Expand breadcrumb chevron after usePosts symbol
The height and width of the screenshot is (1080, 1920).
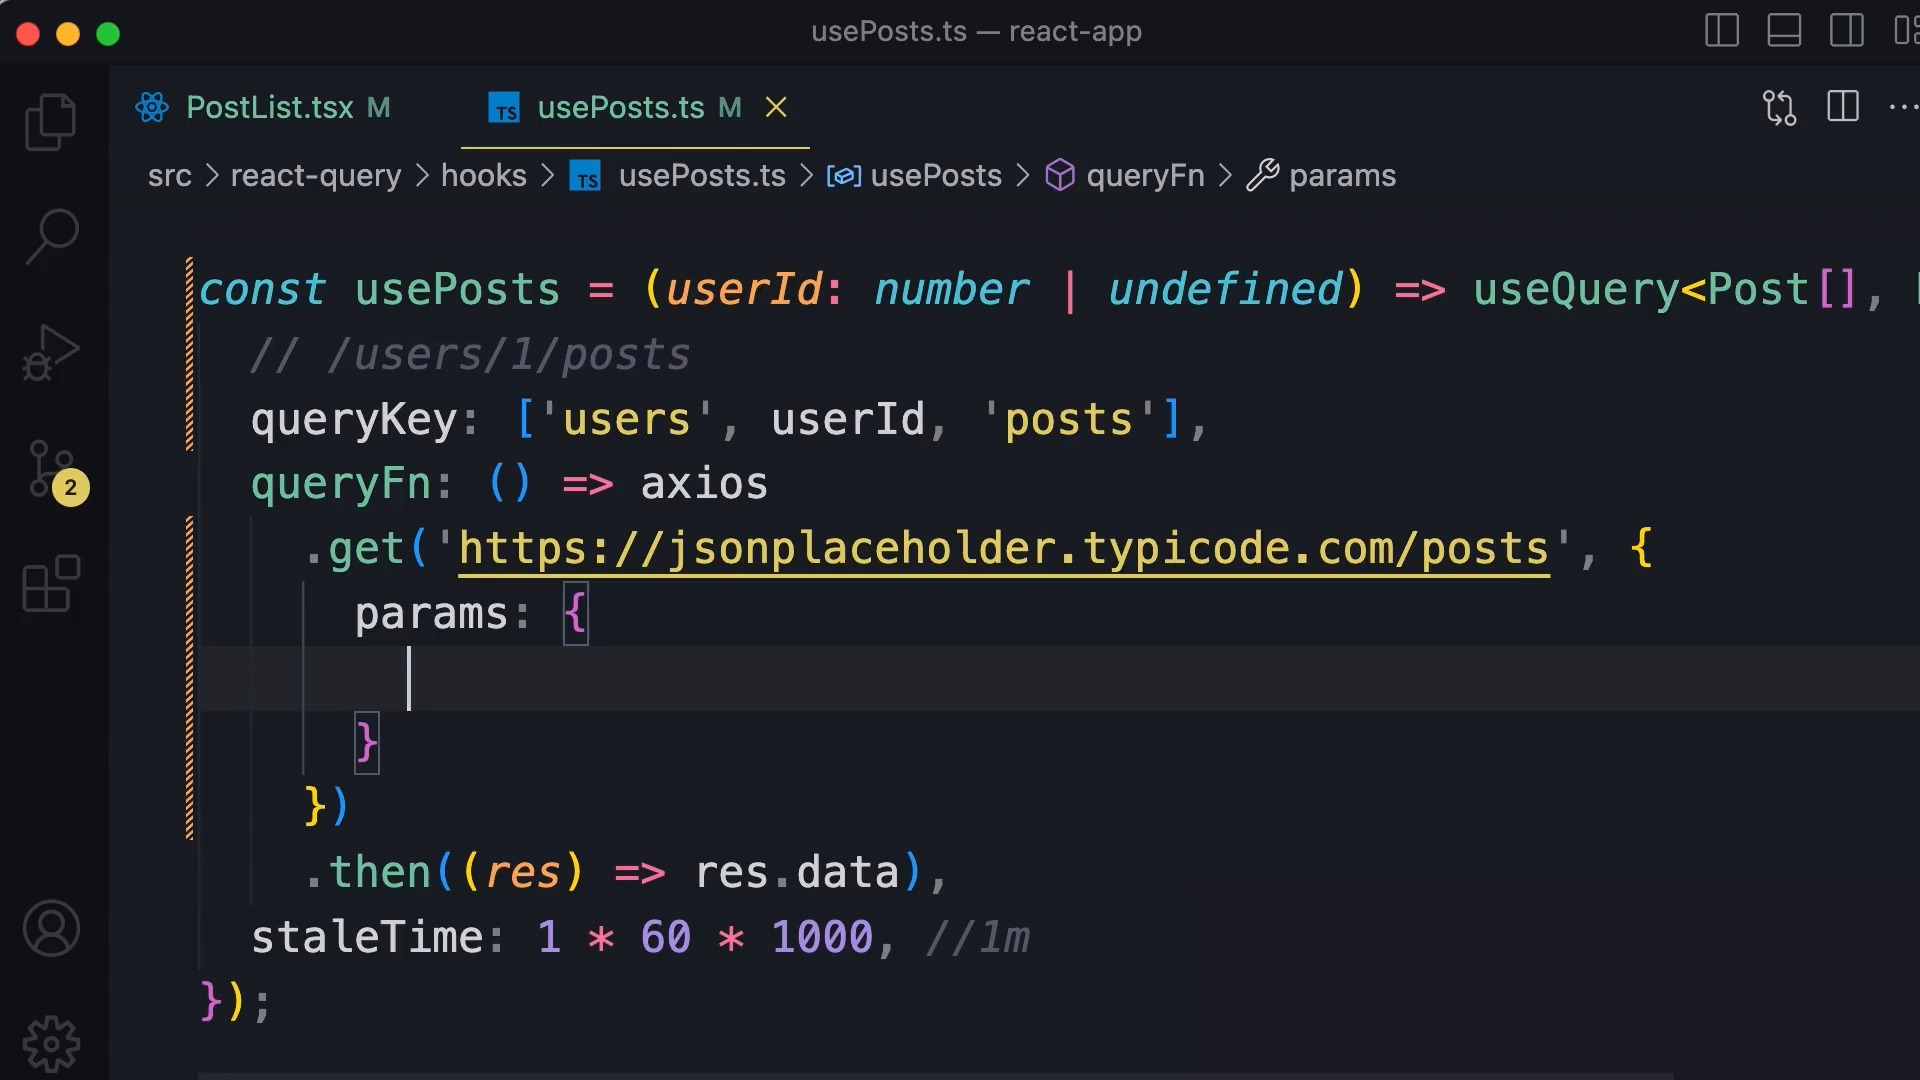pyautogui.click(x=1022, y=176)
